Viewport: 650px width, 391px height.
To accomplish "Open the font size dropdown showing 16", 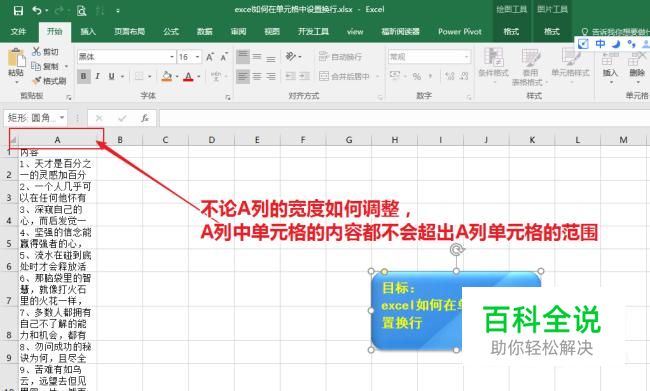I will pyautogui.click(x=197, y=57).
